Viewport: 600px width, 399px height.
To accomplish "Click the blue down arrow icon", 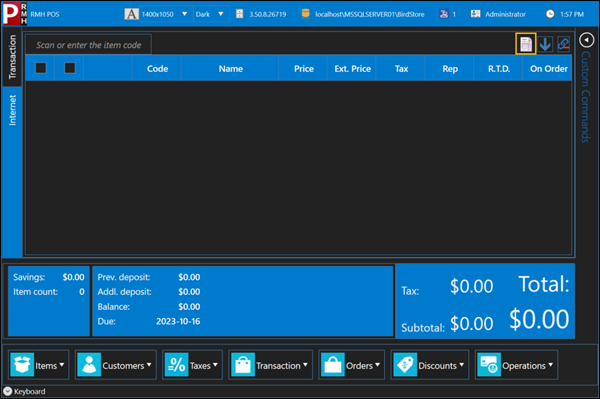I will [545, 44].
